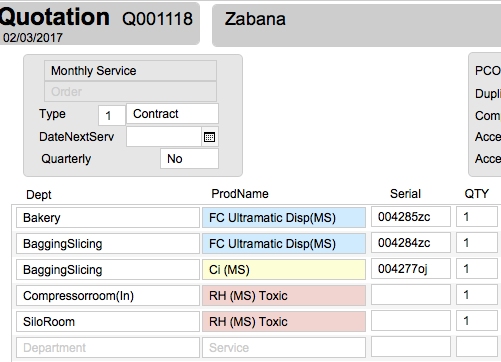Image resolution: width=501 pixels, height=362 pixels.
Task: Click the QTY field in the Bakery row
Action: [477, 217]
